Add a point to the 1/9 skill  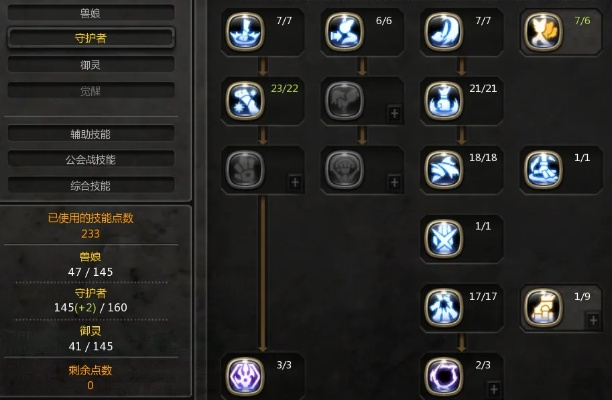593,320
